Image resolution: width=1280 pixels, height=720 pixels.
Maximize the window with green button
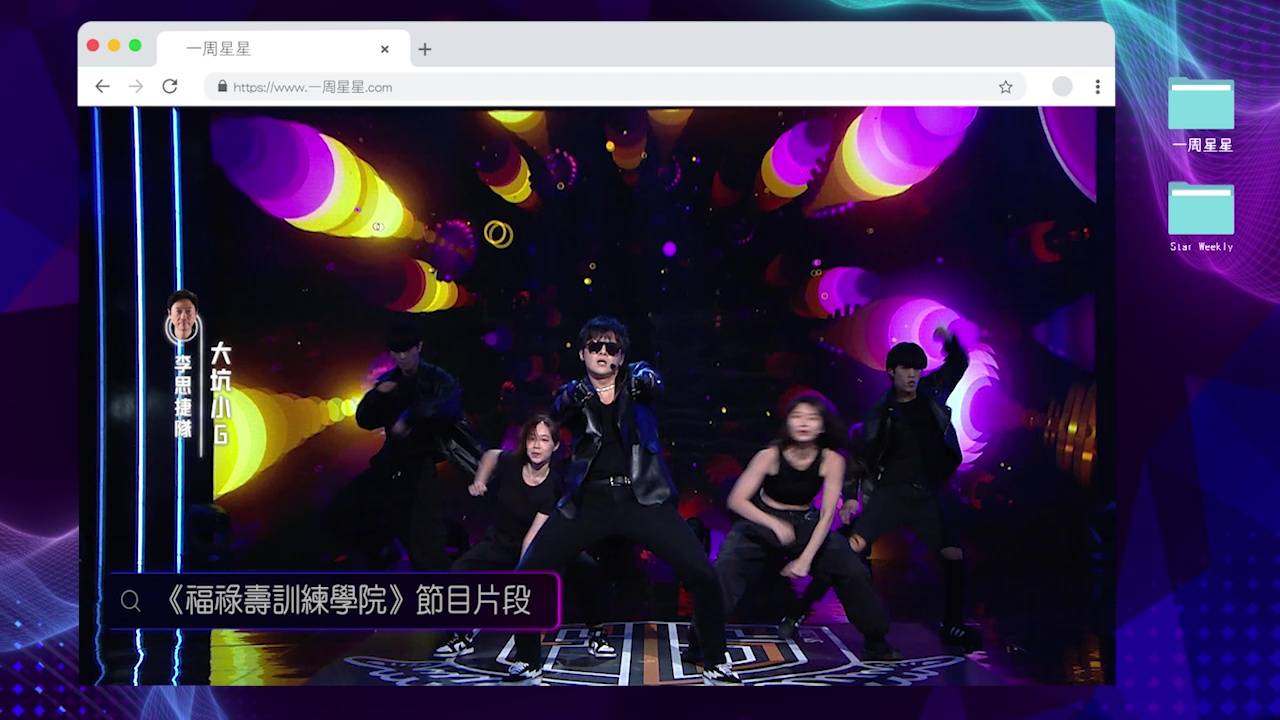(135, 46)
